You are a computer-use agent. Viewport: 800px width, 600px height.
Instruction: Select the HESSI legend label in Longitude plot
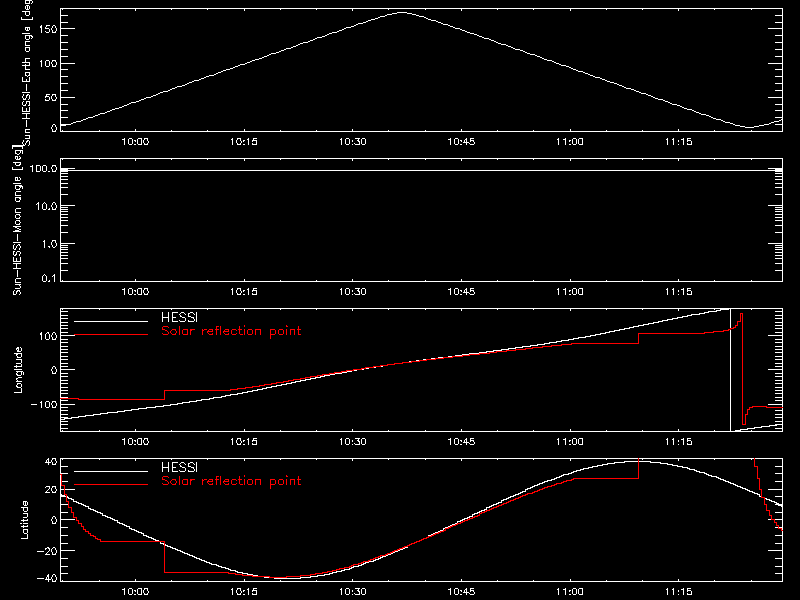tap(179, 317)
